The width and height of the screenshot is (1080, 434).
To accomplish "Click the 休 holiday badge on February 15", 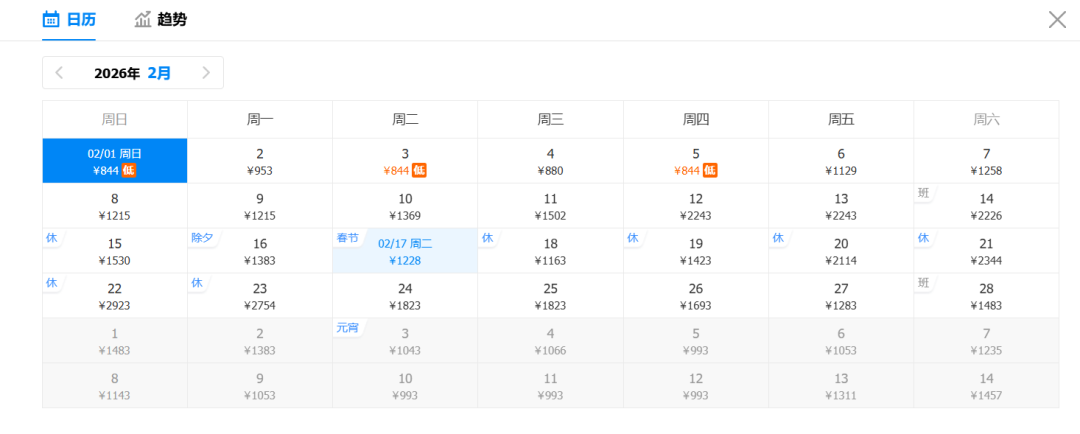I will click(x=52, y=238).
